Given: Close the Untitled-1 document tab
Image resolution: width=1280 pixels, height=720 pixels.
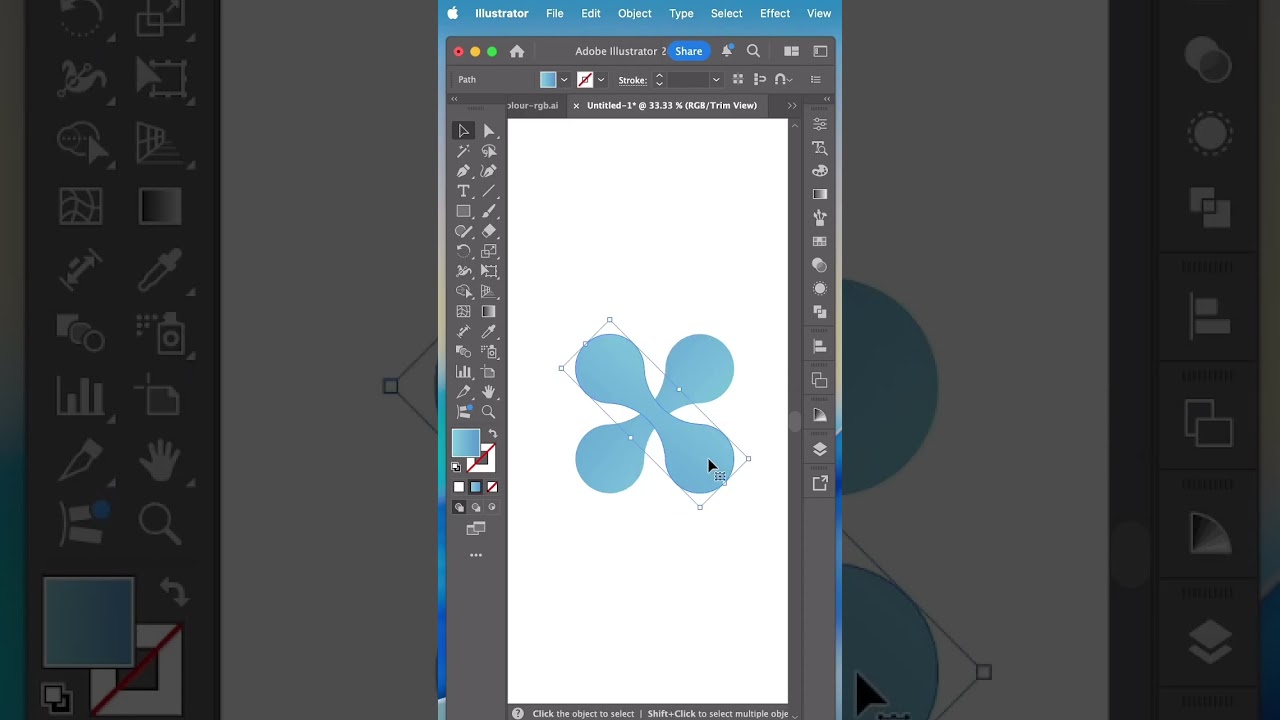Looking at the screenshot, I should coord(576,105).
